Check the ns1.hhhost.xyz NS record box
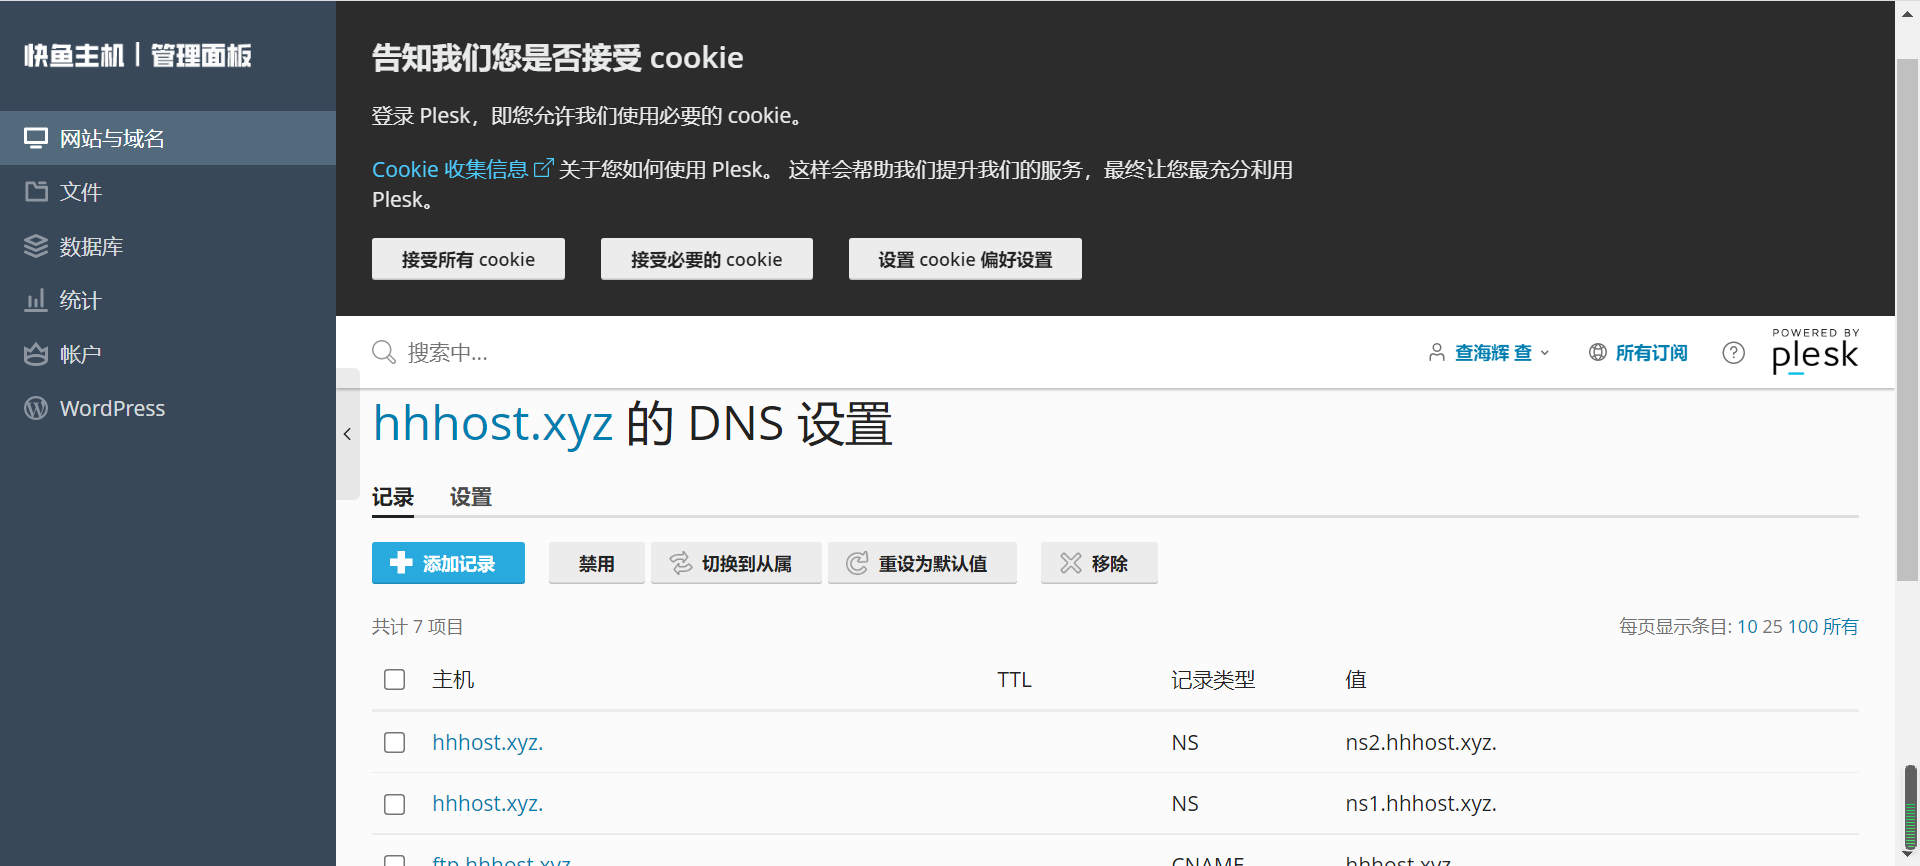 tap(395, 804)
